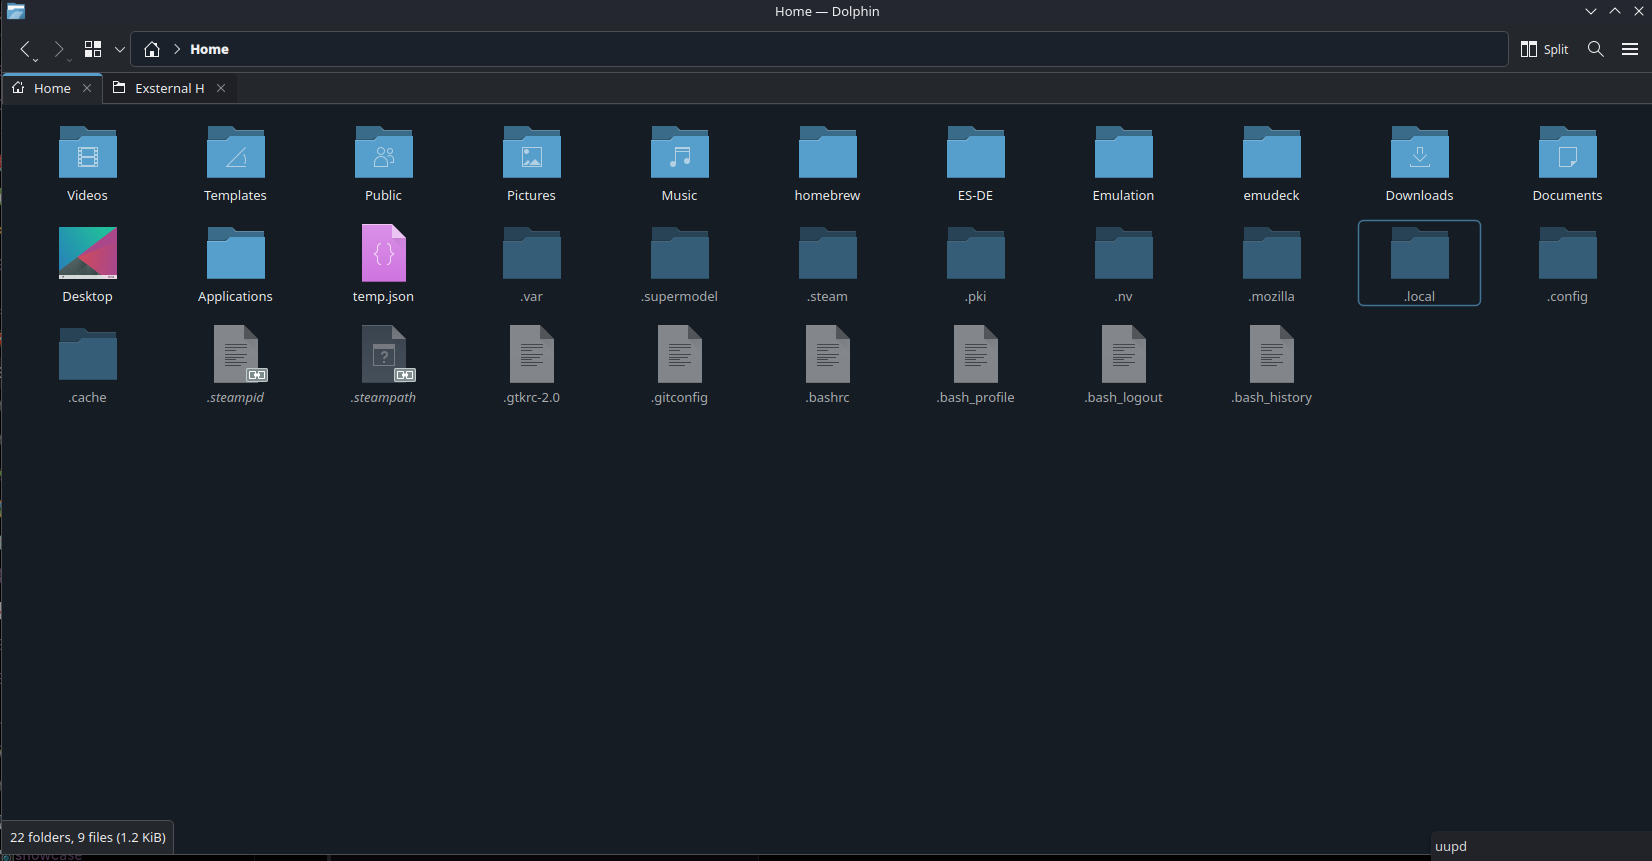
Task: Open the Dolphin window menu icon in the titlebar
Action: 16,11
